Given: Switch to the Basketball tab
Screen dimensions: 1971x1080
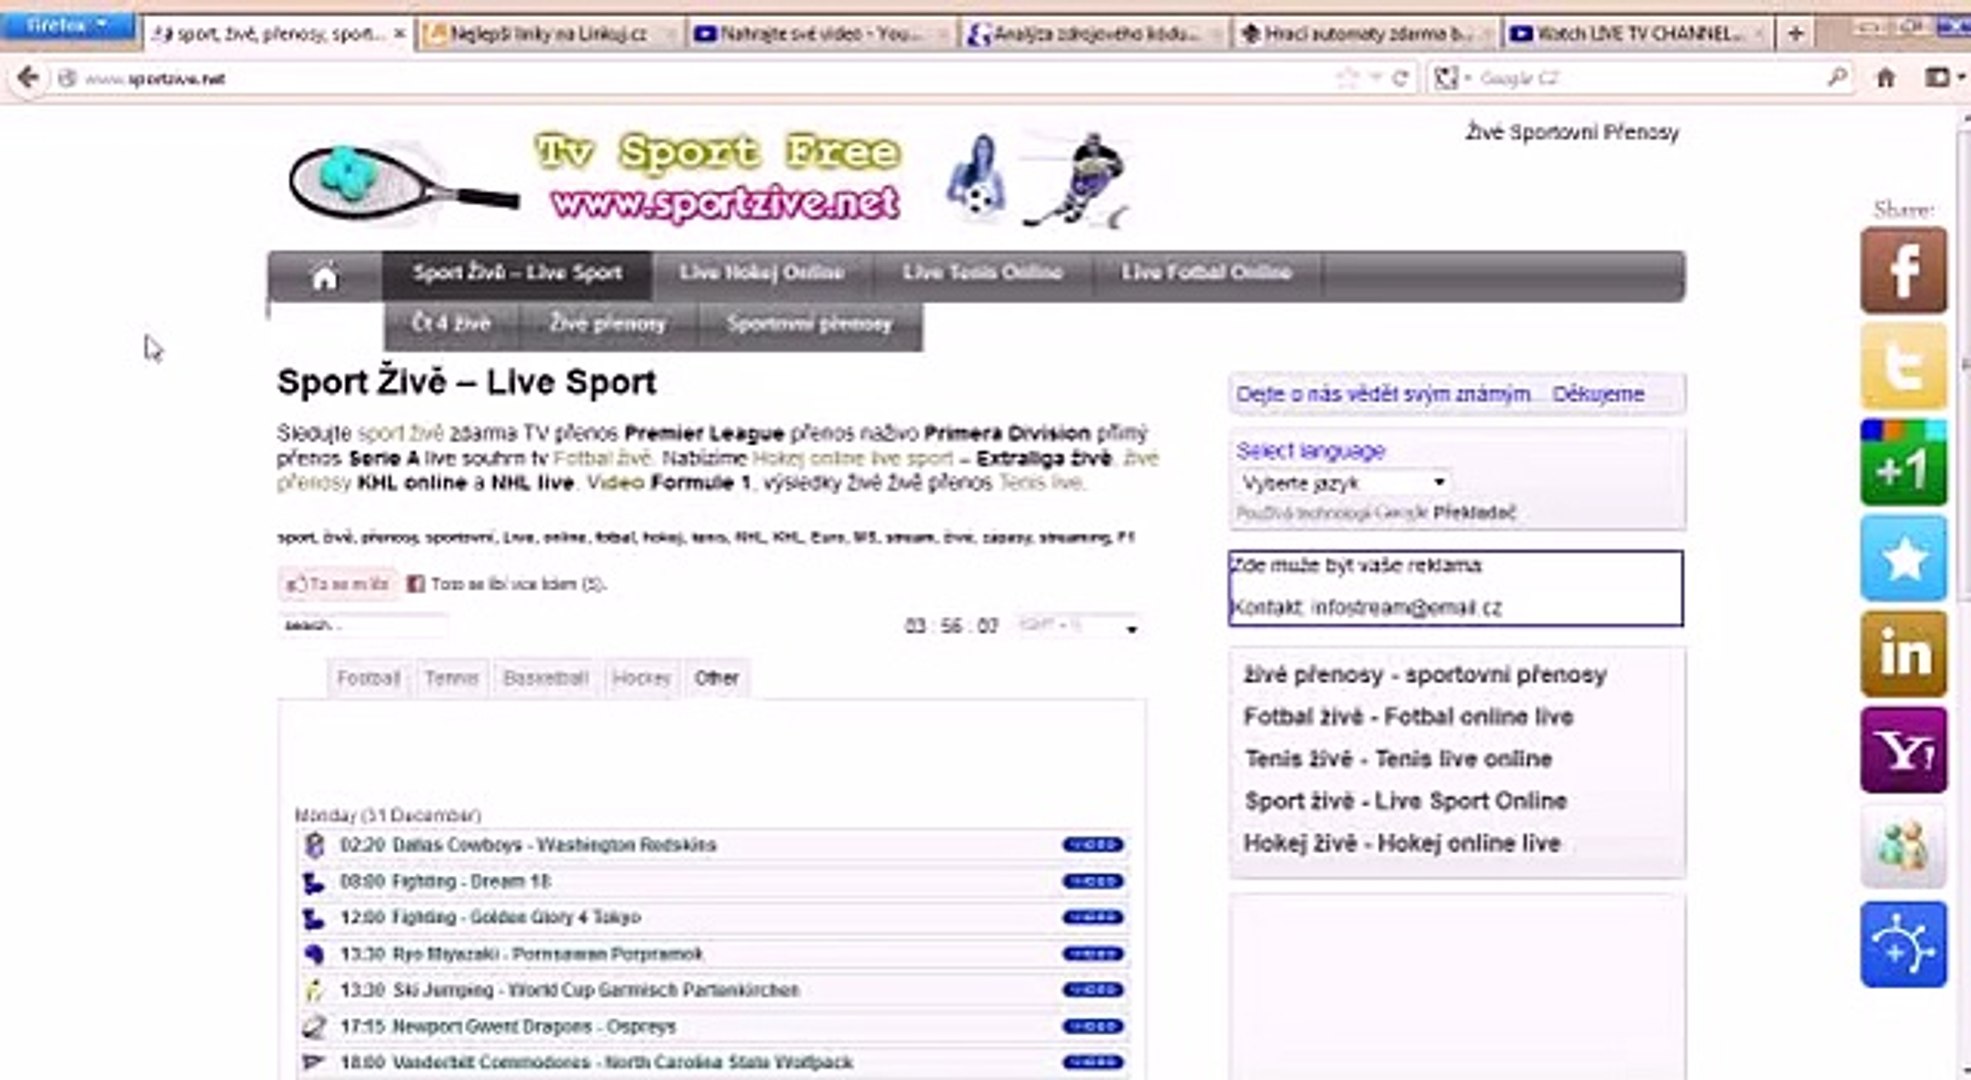Looking at the screenshot, I should [545, 678].
